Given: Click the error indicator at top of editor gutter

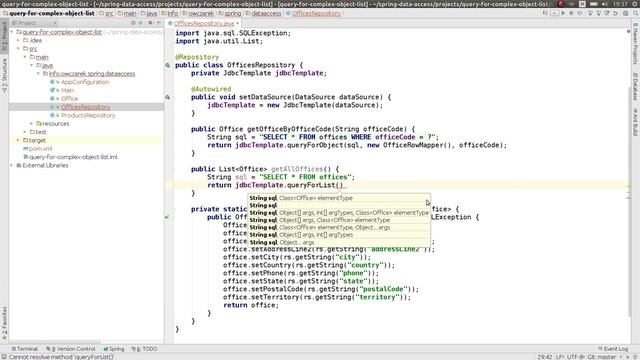Looking at the screenshot, I should tap(628, 31).
